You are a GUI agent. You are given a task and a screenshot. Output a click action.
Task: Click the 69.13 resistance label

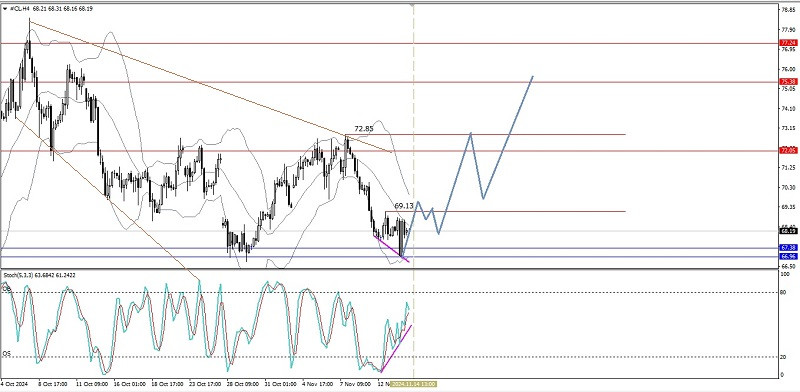pos(404,205)
